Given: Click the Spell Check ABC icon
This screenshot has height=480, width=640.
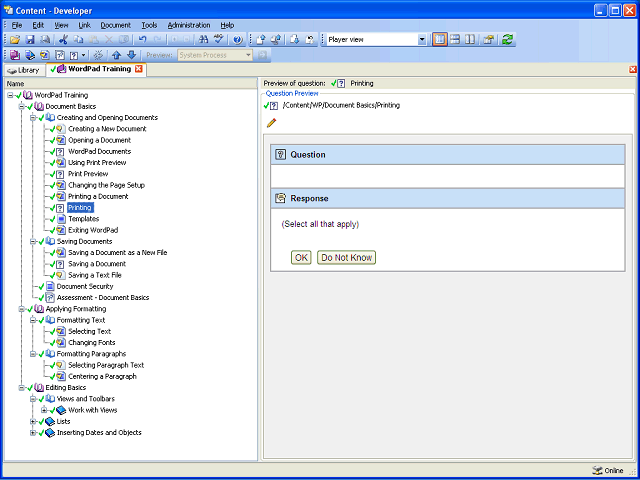Looking at the screenshot, I should (x=219, y=40).
